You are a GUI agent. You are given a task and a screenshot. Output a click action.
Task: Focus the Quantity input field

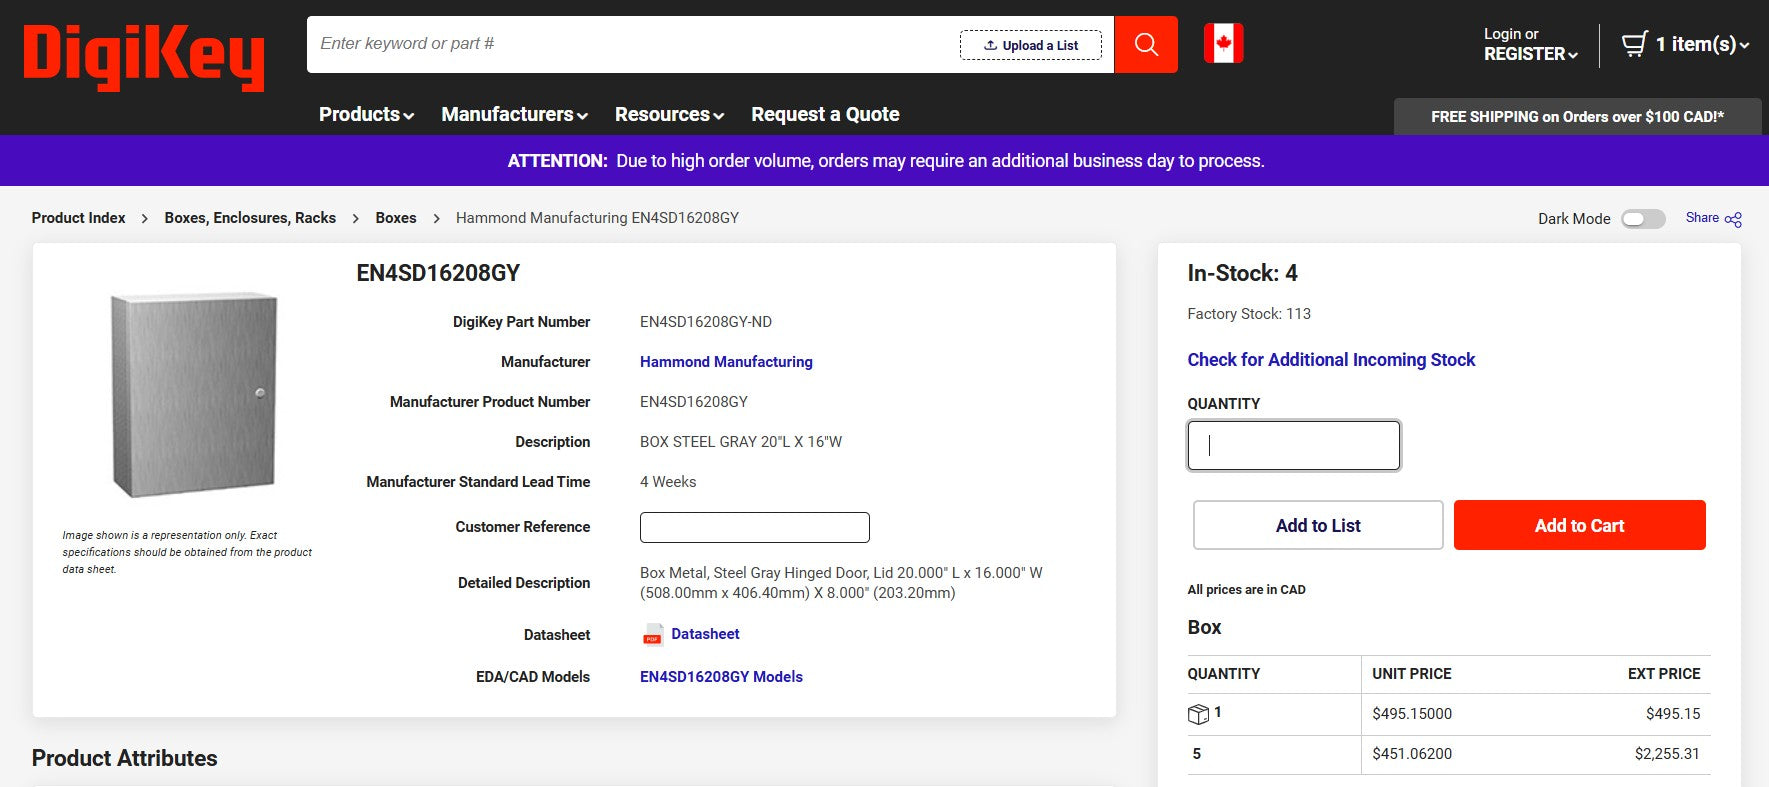click(x=1293, y=445)
